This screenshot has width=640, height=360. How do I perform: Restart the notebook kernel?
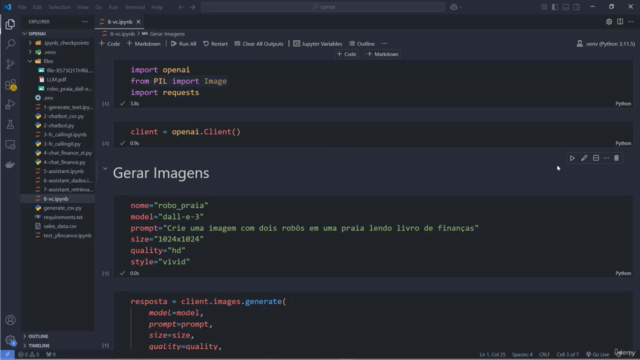[x=215, y=44]
